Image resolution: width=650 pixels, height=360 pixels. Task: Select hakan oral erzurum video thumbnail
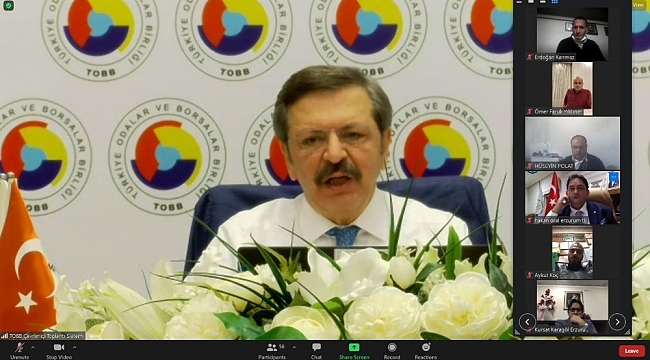pos(572,198)
